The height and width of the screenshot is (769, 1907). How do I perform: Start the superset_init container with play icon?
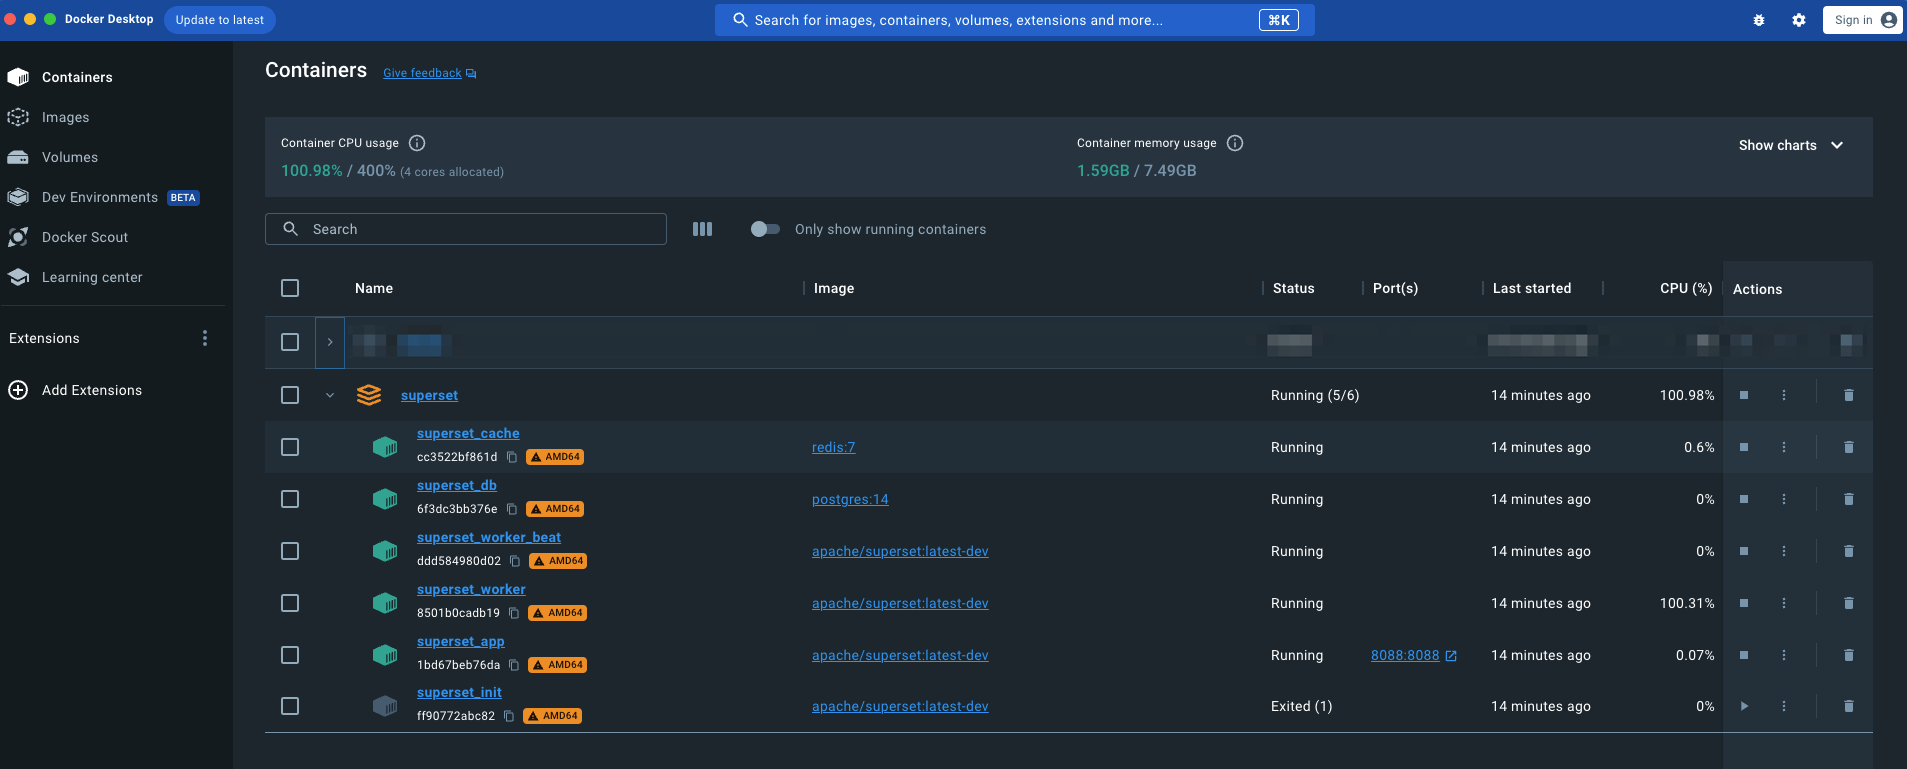pos(1744,706)
